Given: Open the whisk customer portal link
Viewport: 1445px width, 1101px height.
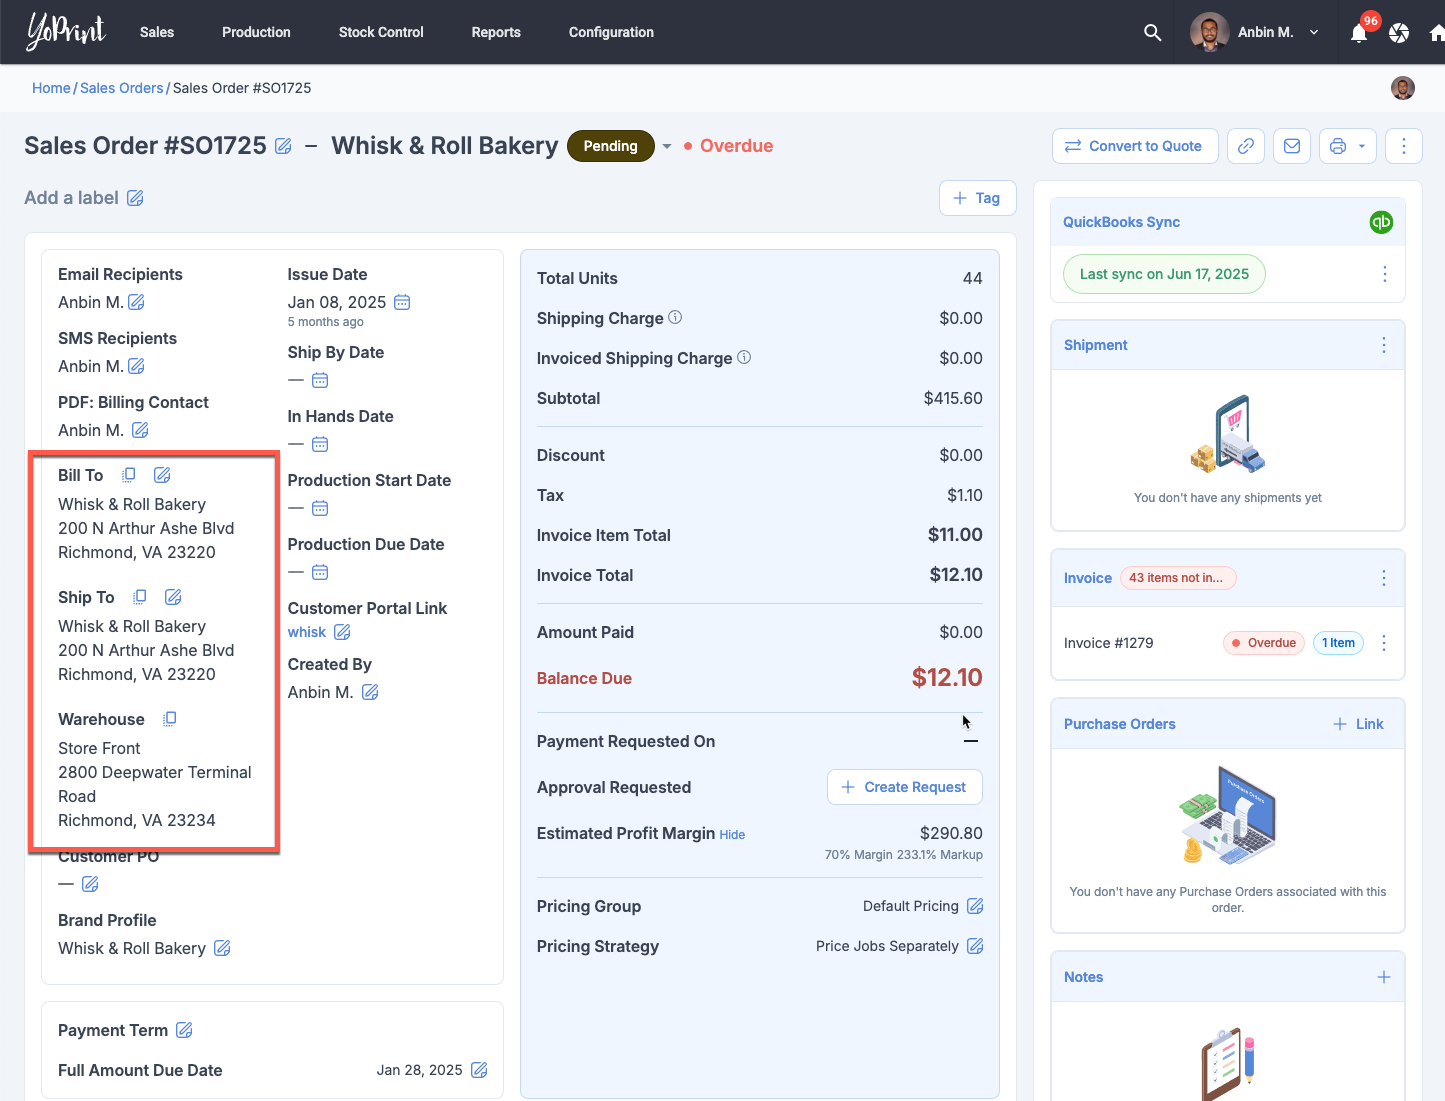Looking at the screenshot, I should pos(307,632).
